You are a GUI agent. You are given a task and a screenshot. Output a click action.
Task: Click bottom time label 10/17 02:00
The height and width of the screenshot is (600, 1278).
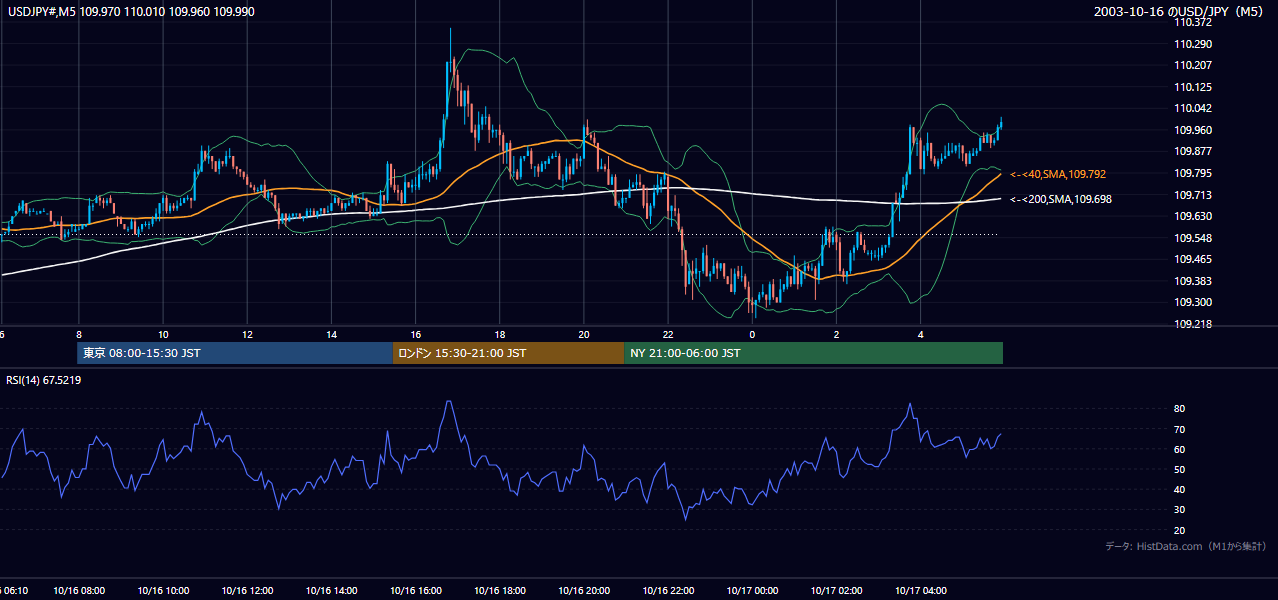point(837,591)
